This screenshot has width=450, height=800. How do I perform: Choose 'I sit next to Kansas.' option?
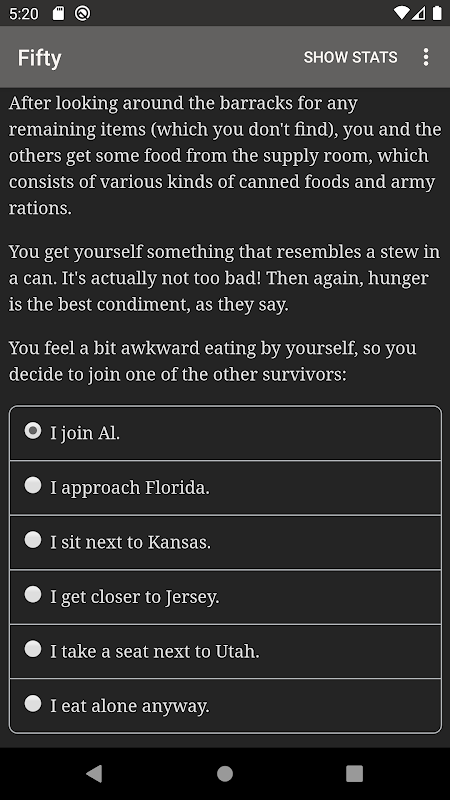pos(225,542)
